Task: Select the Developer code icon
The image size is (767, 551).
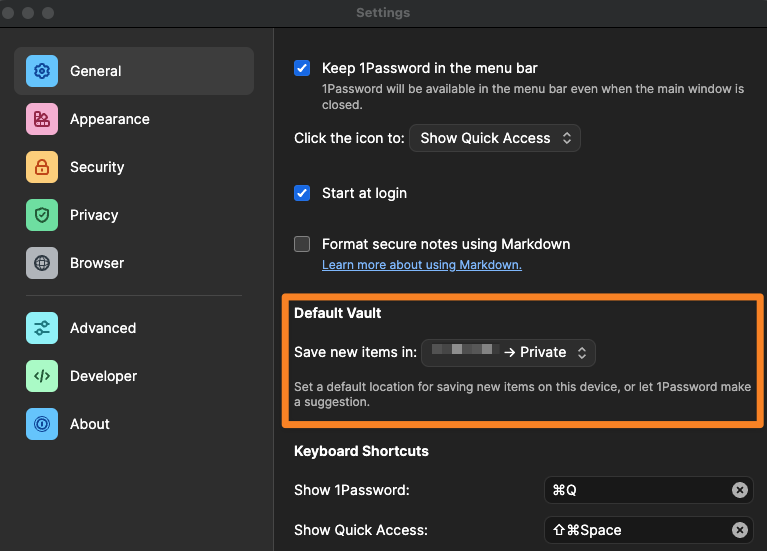Action: [42, 376]
